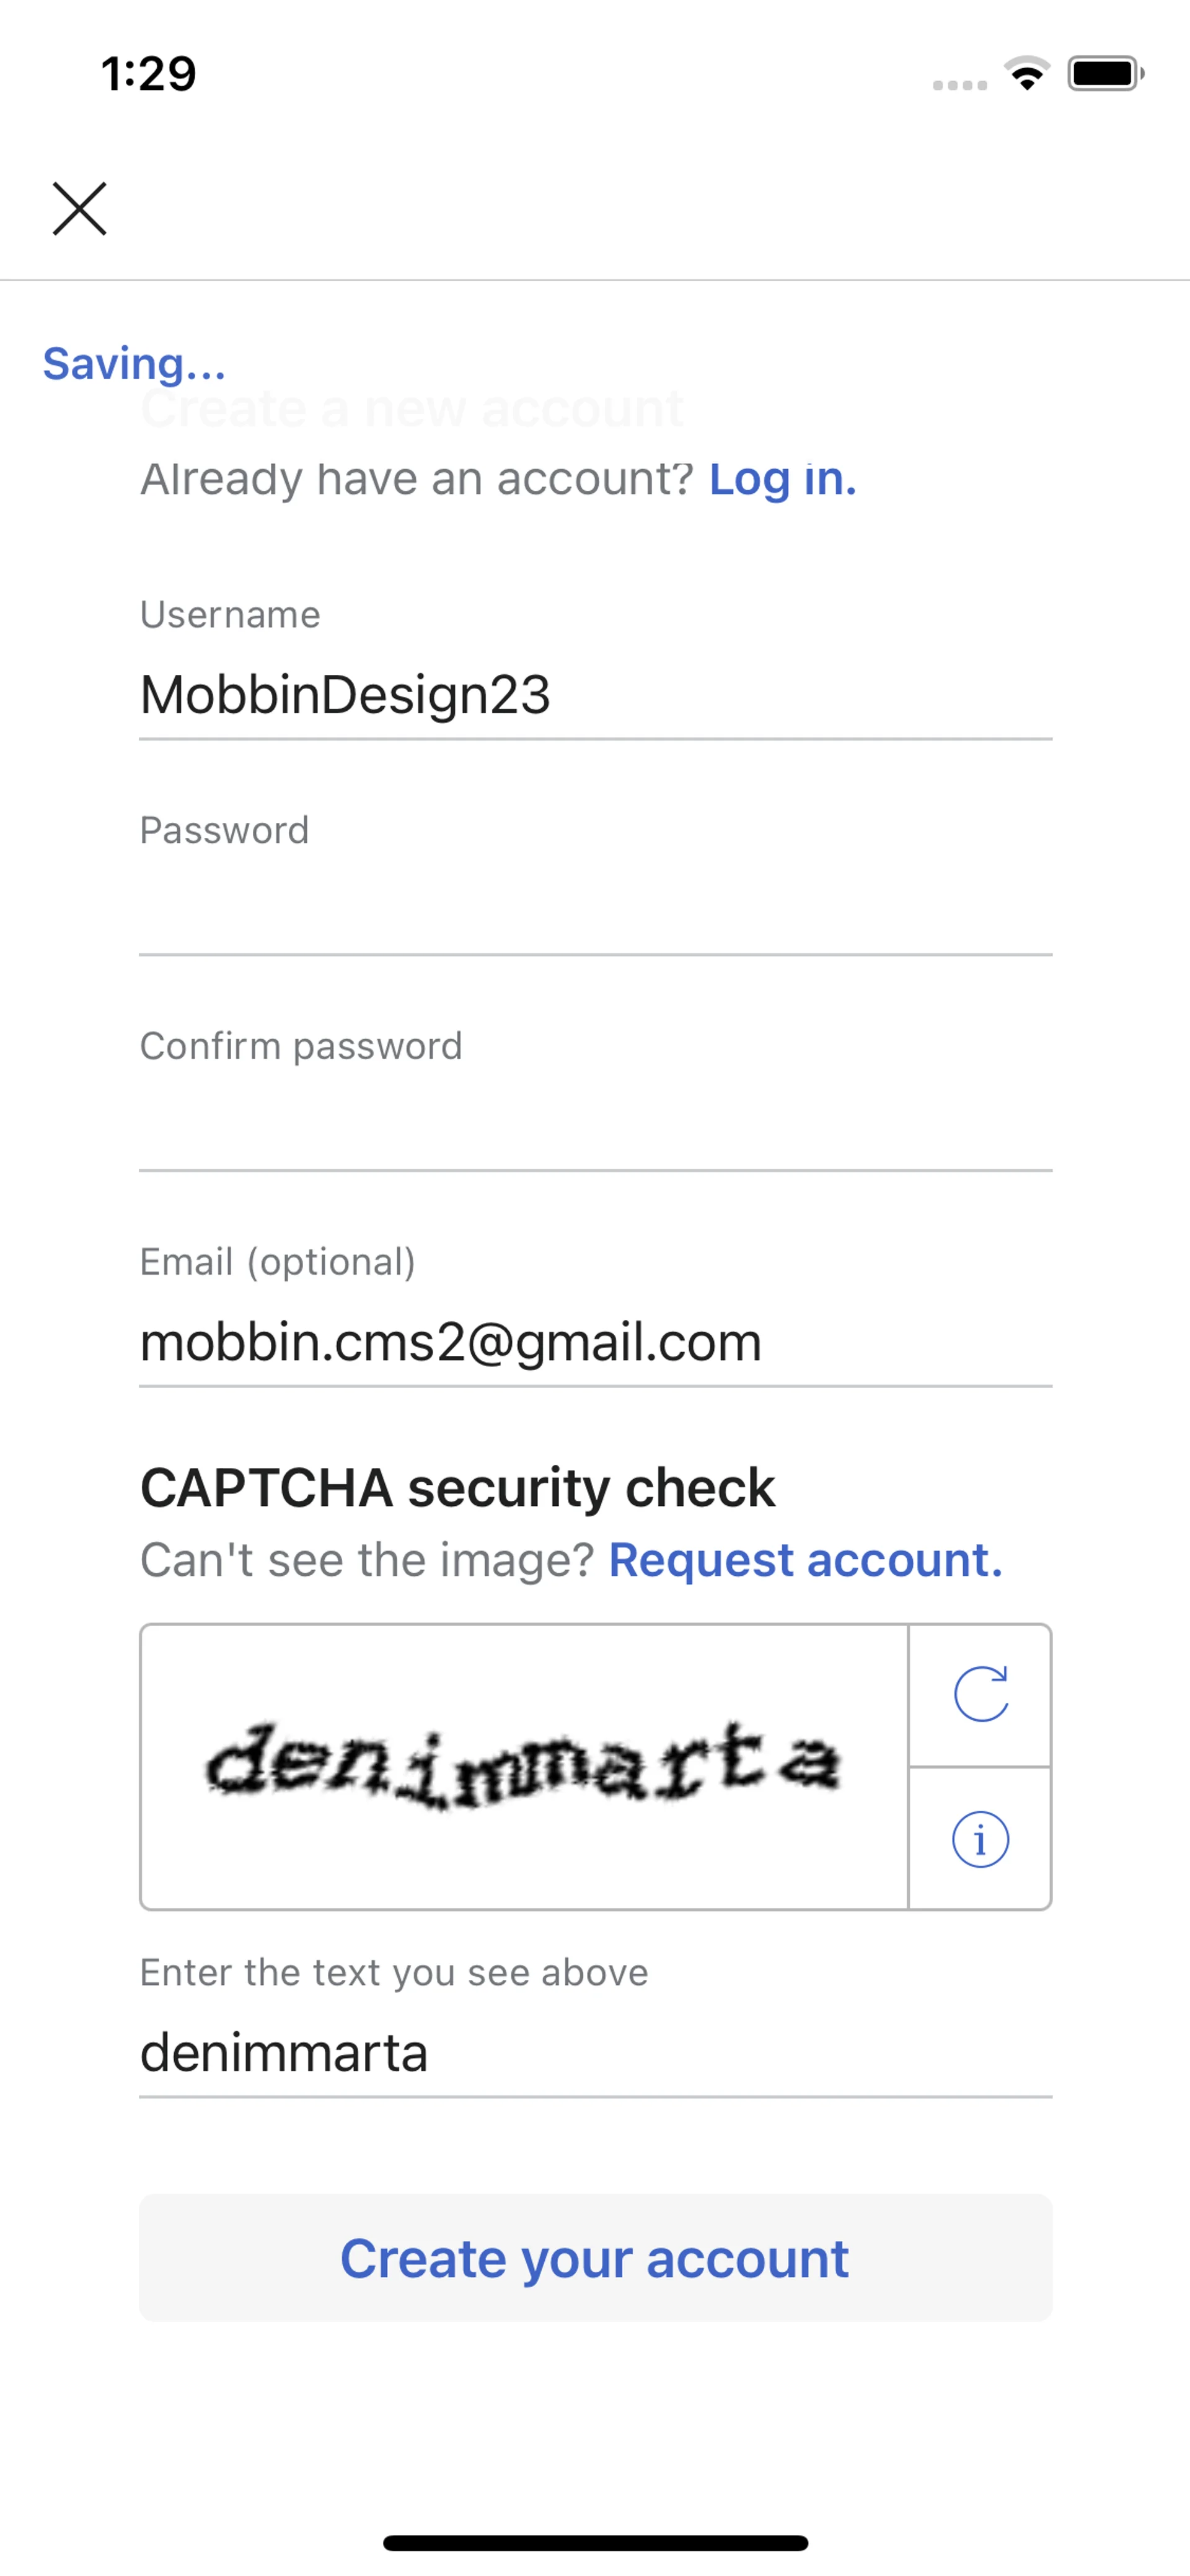Tap the home indicator bar

click(x=595, y=2542)
